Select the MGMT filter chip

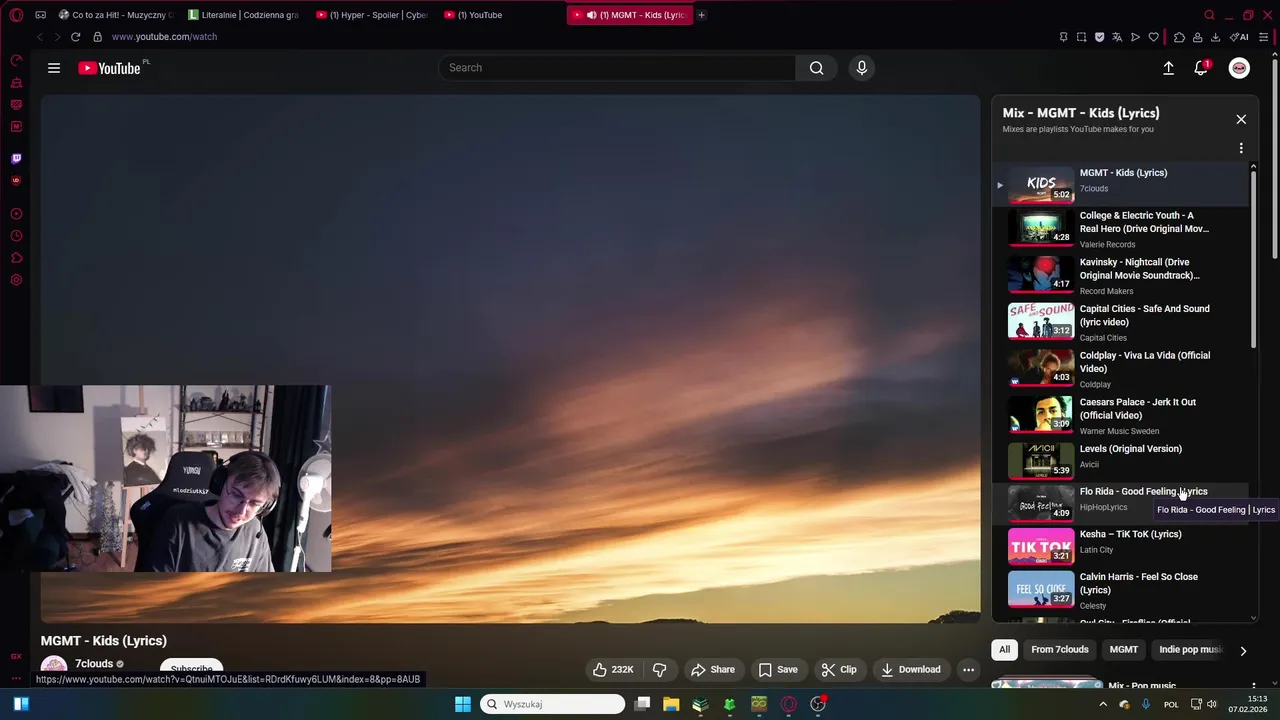pos(1124,650)
